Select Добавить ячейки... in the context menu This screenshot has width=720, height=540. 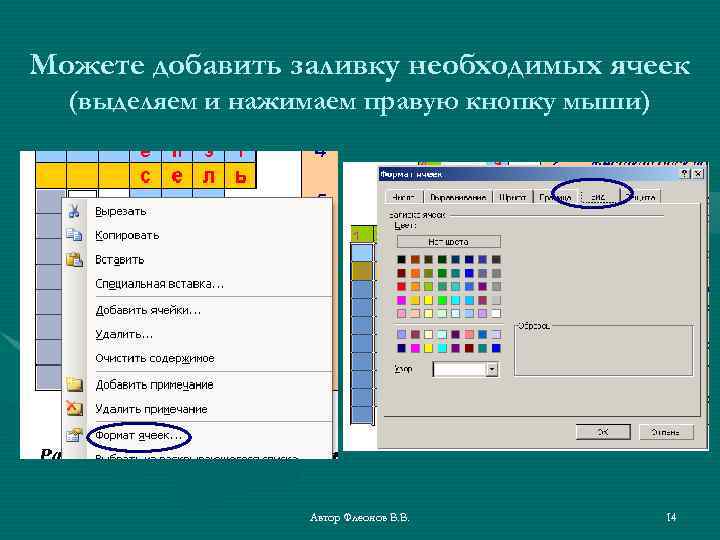pos(148,310)
